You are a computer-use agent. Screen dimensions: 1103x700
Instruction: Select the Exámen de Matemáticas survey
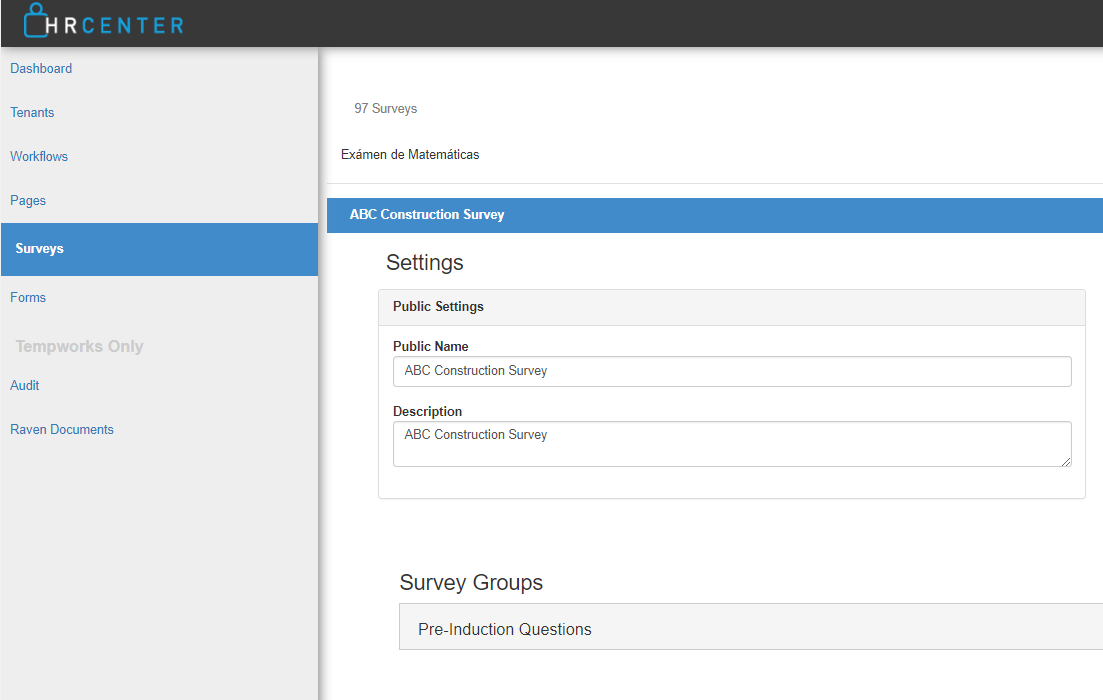click(410, 155)
